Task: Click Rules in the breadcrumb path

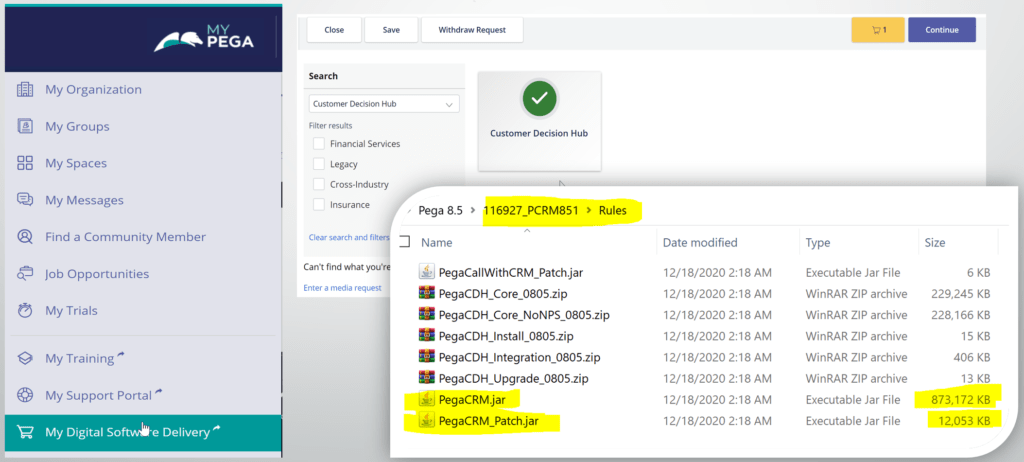Action: [x=613, y=210]
